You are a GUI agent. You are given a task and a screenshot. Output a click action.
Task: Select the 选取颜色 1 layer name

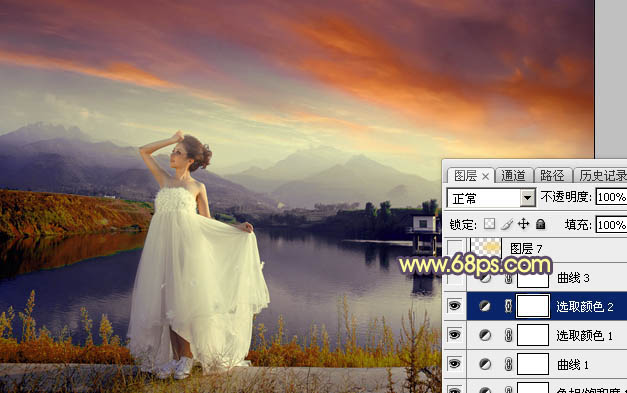(584, 335)
